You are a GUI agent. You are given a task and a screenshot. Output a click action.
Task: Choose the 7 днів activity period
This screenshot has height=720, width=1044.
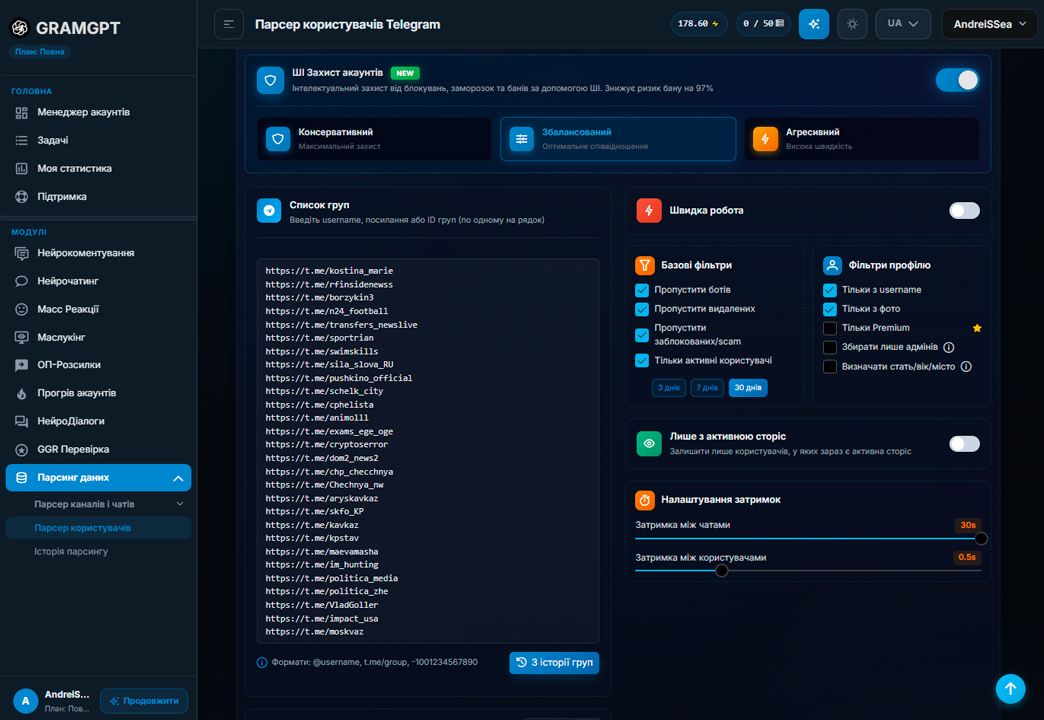(x=707, y=388)
